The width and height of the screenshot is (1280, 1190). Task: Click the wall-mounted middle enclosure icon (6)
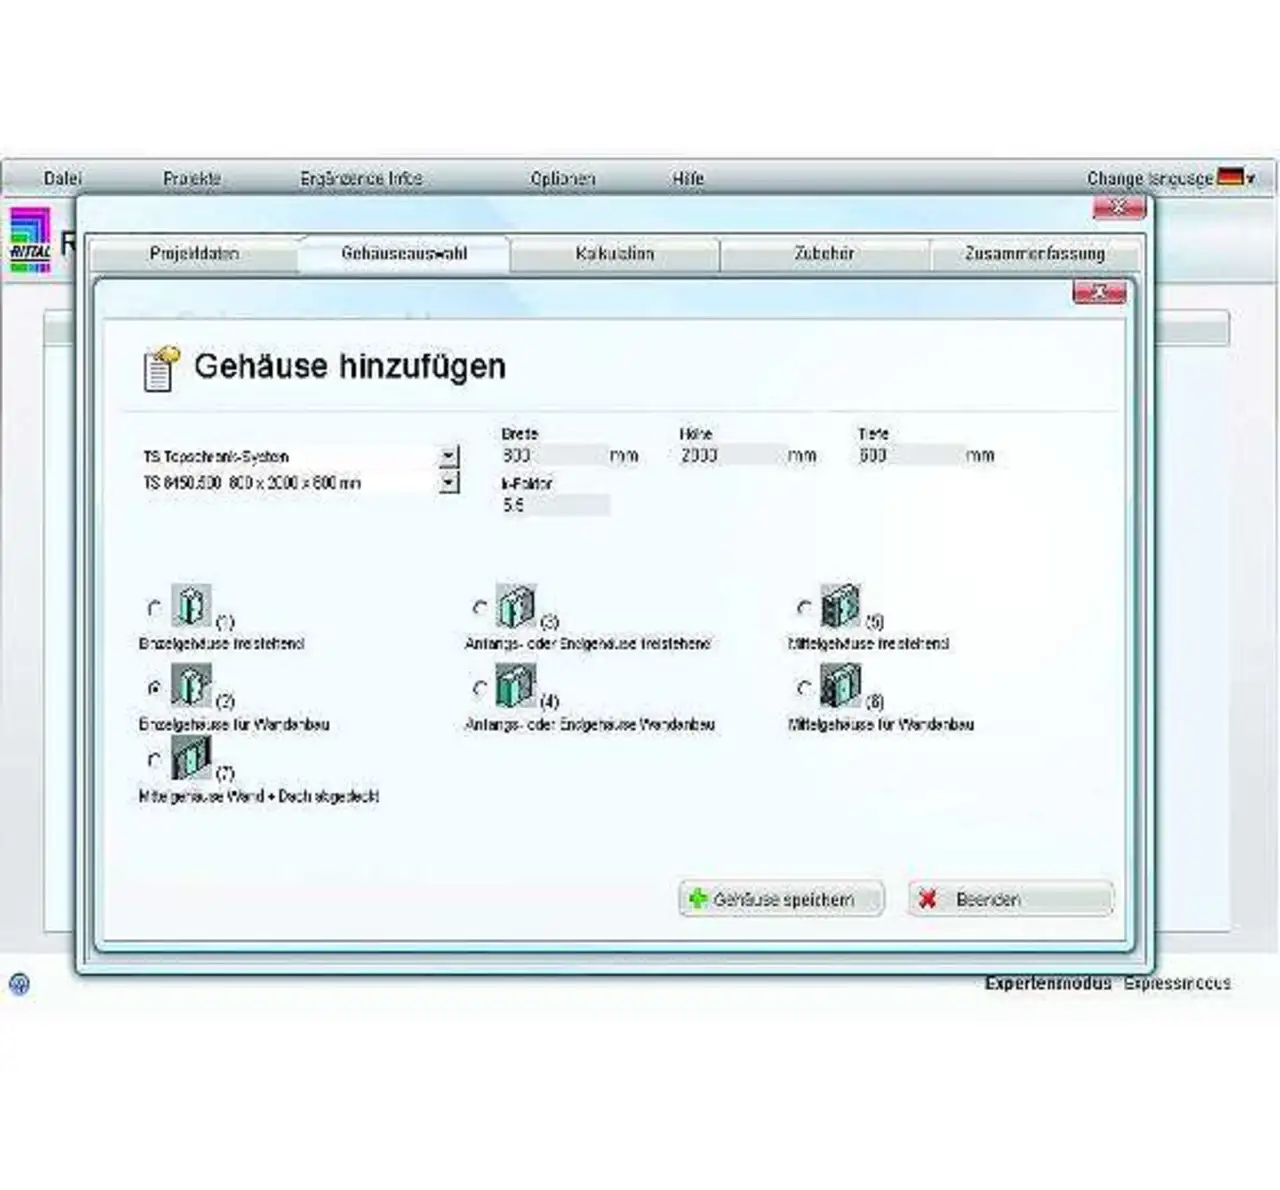(839, 686)
